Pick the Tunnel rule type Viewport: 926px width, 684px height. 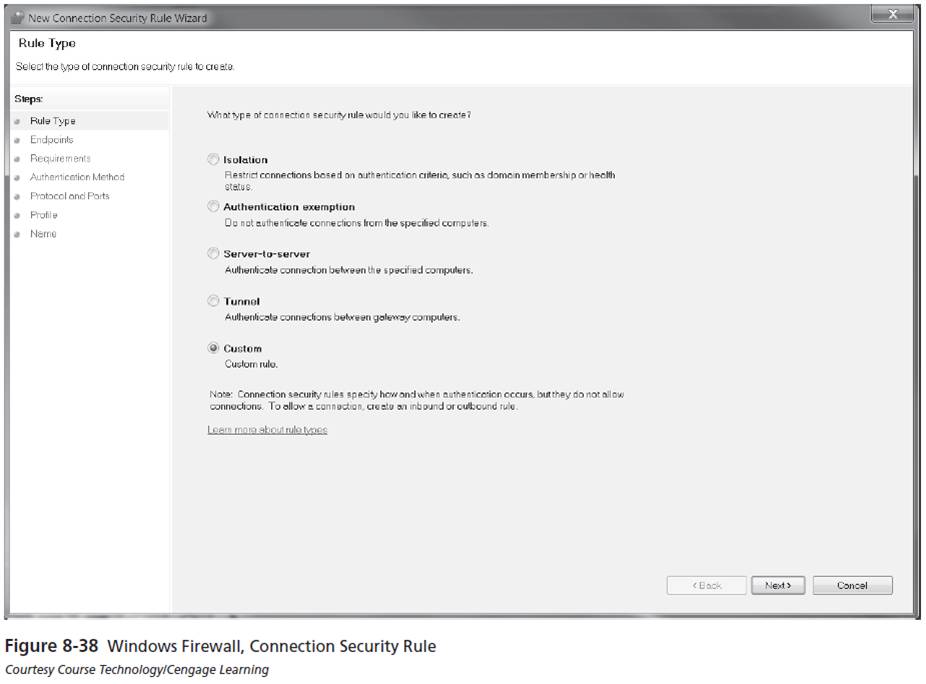pos(213,301)
